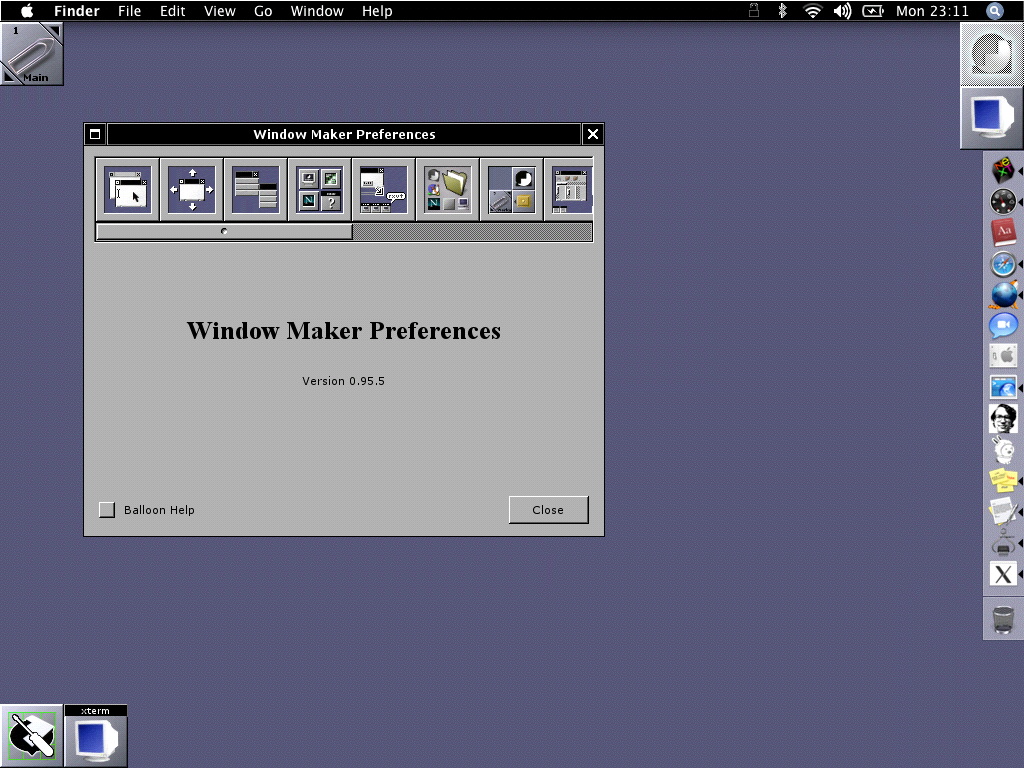Click the Safari compass icon in dock
The width and height of the screenshot is (1024, 768).
click(1003, 264)
